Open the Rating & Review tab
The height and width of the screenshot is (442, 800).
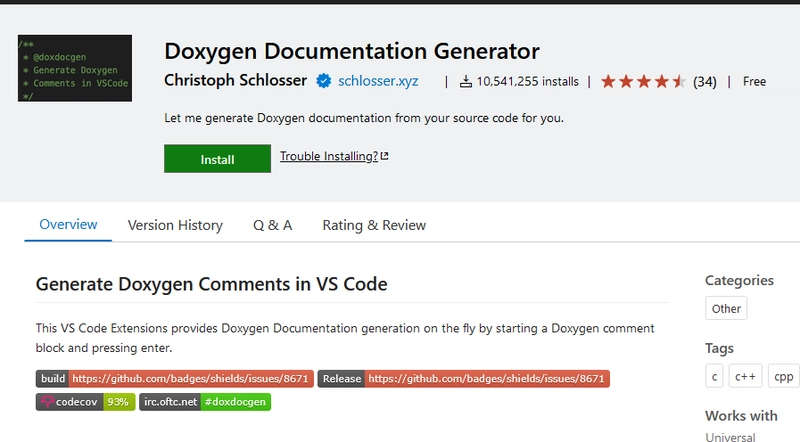(374, 225)
